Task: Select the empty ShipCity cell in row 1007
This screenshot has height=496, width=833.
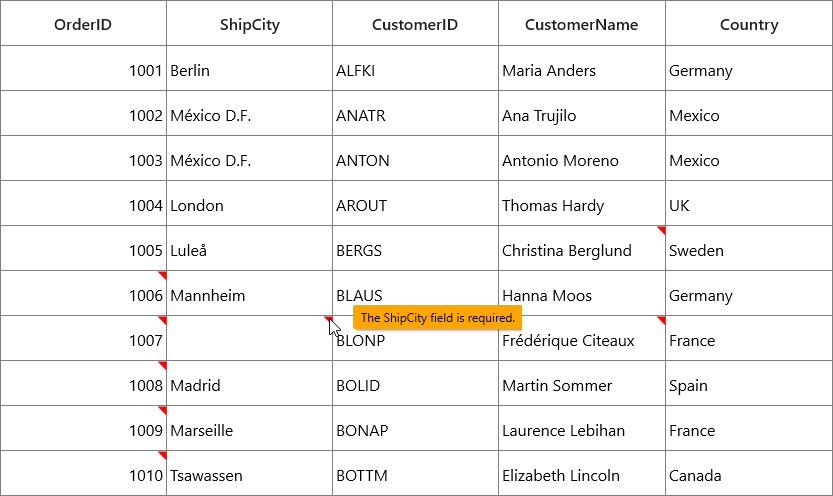Action: pos(250,339)
